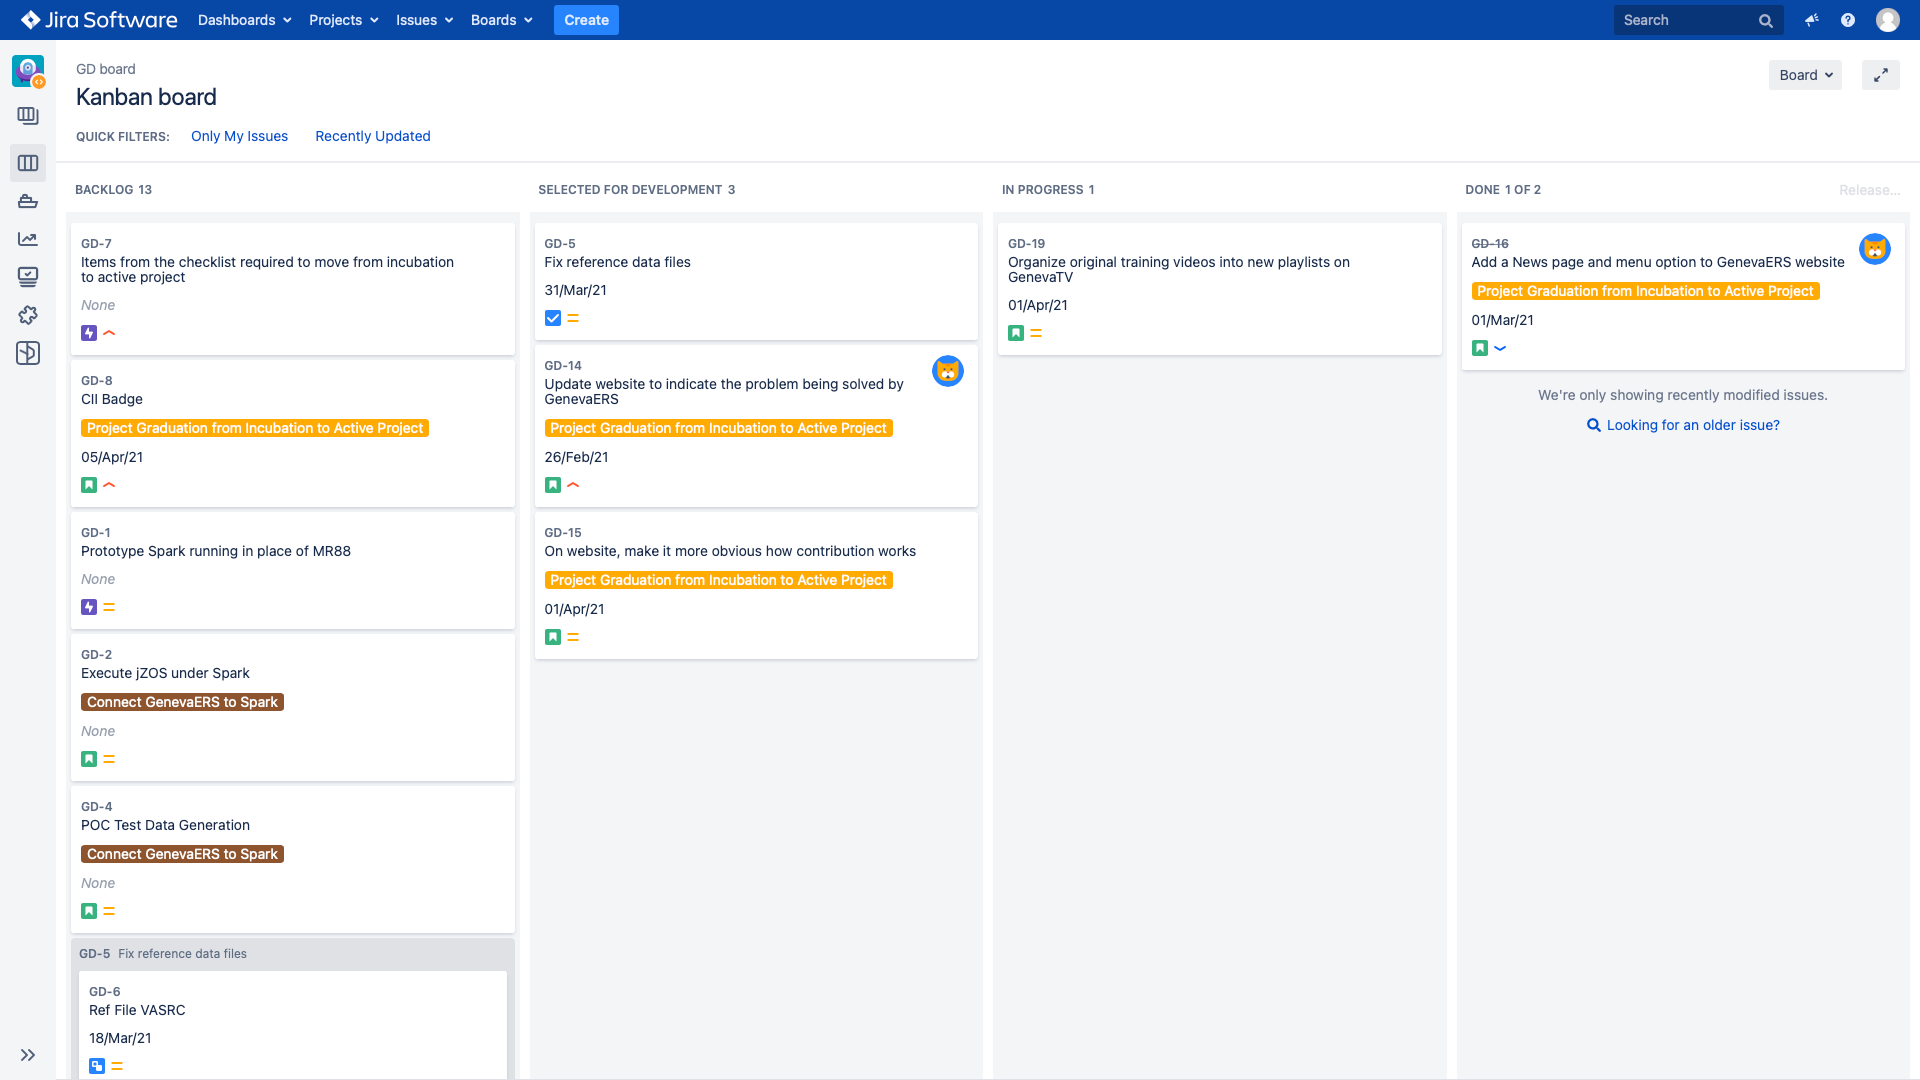This screenshot has height=1080, width=1920.
Task: Open your profile avatar menu
Action: coord(1888,20)
